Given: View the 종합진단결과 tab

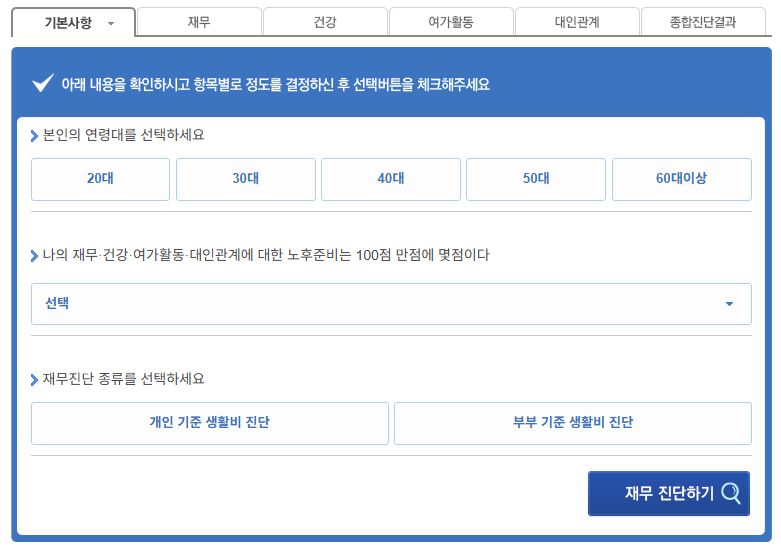Looking at the screenshot, I should [703, 22].
